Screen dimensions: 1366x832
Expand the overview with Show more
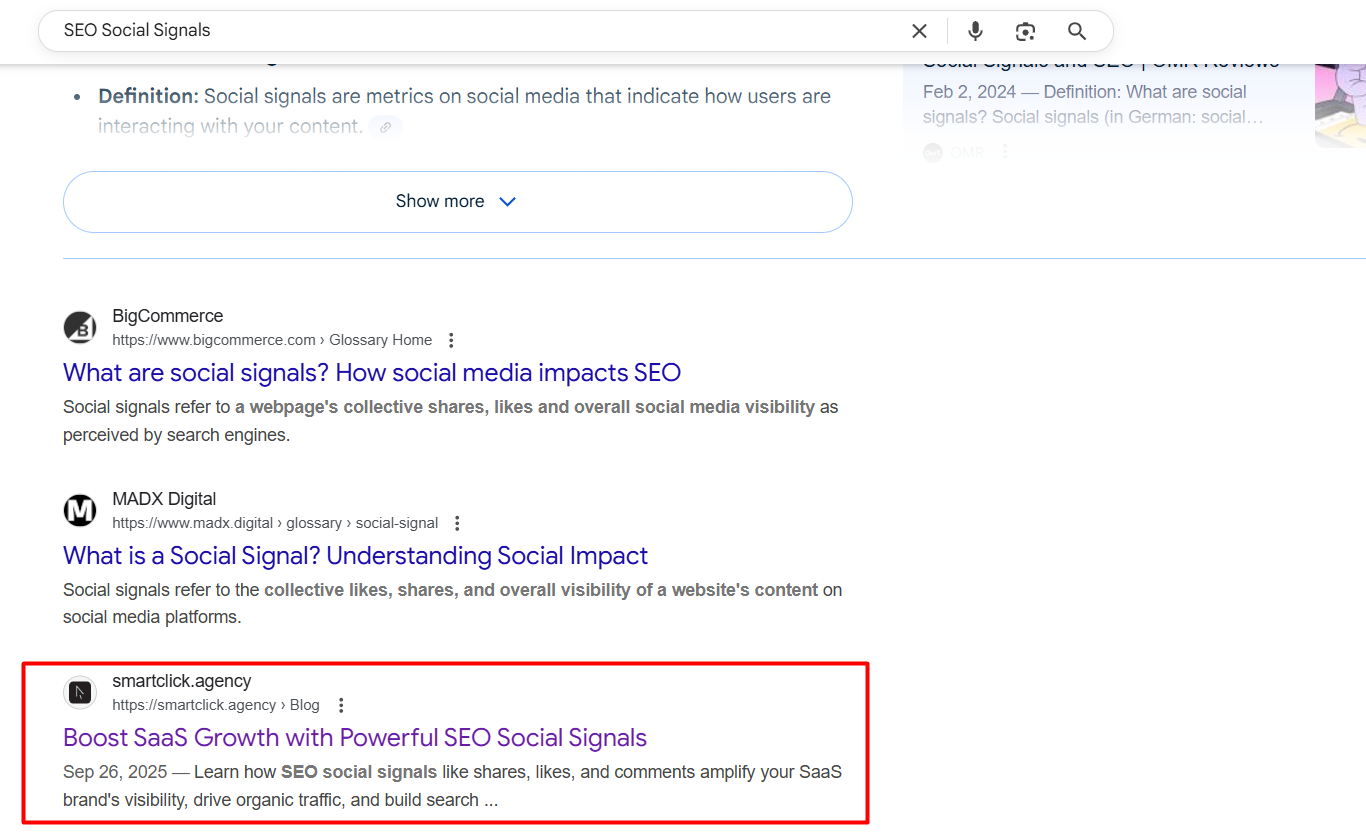point(457,201)
